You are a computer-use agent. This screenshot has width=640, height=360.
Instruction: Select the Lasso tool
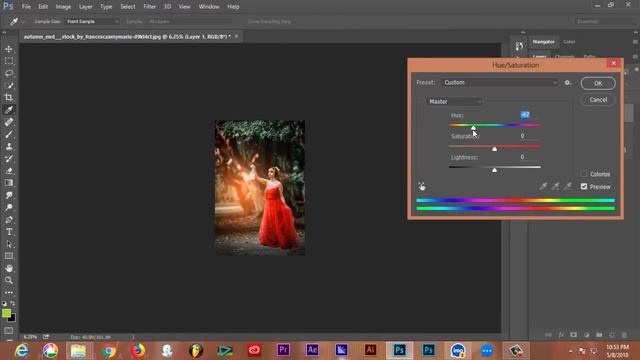point(9,73)
